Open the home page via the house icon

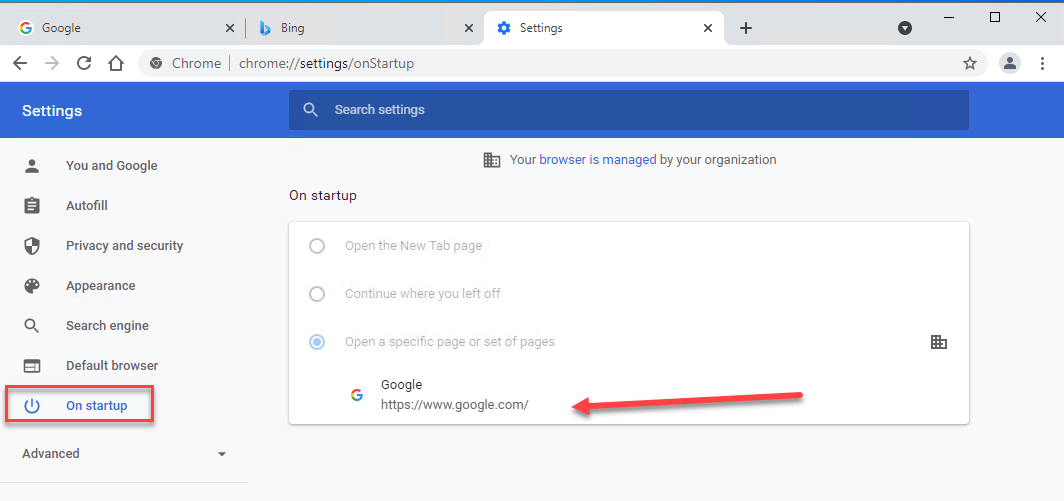tap(116, 64)
